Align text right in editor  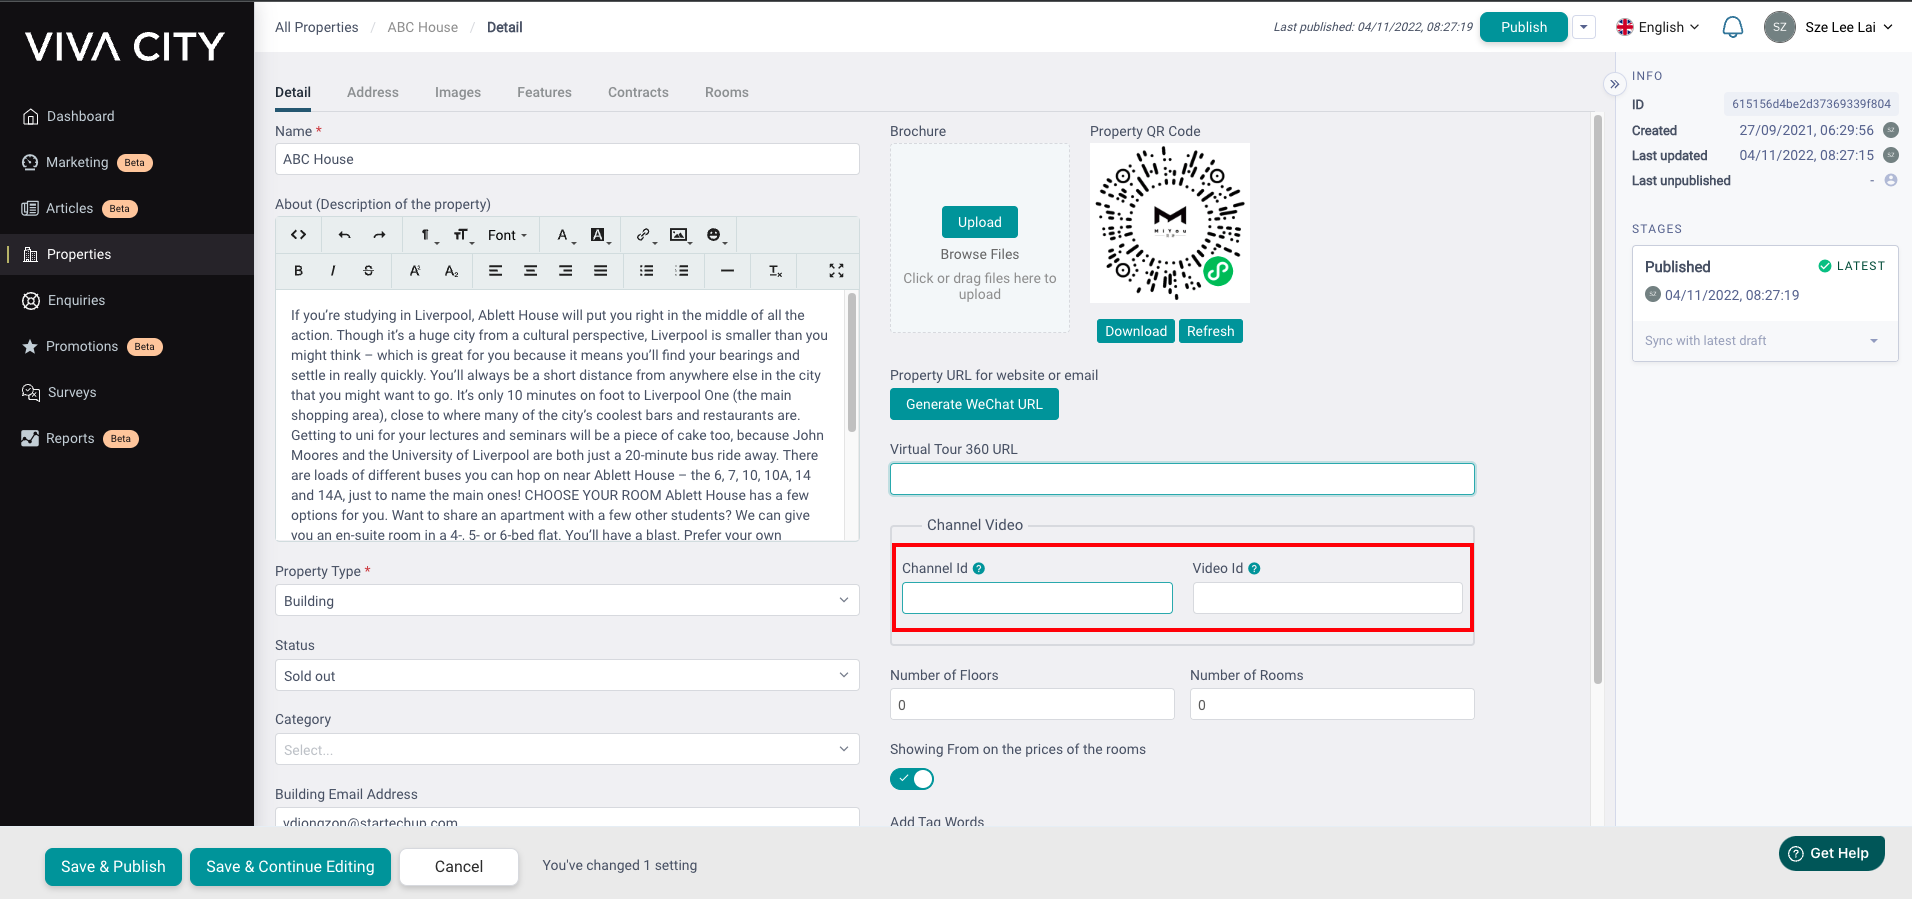[x=565, y=271]
